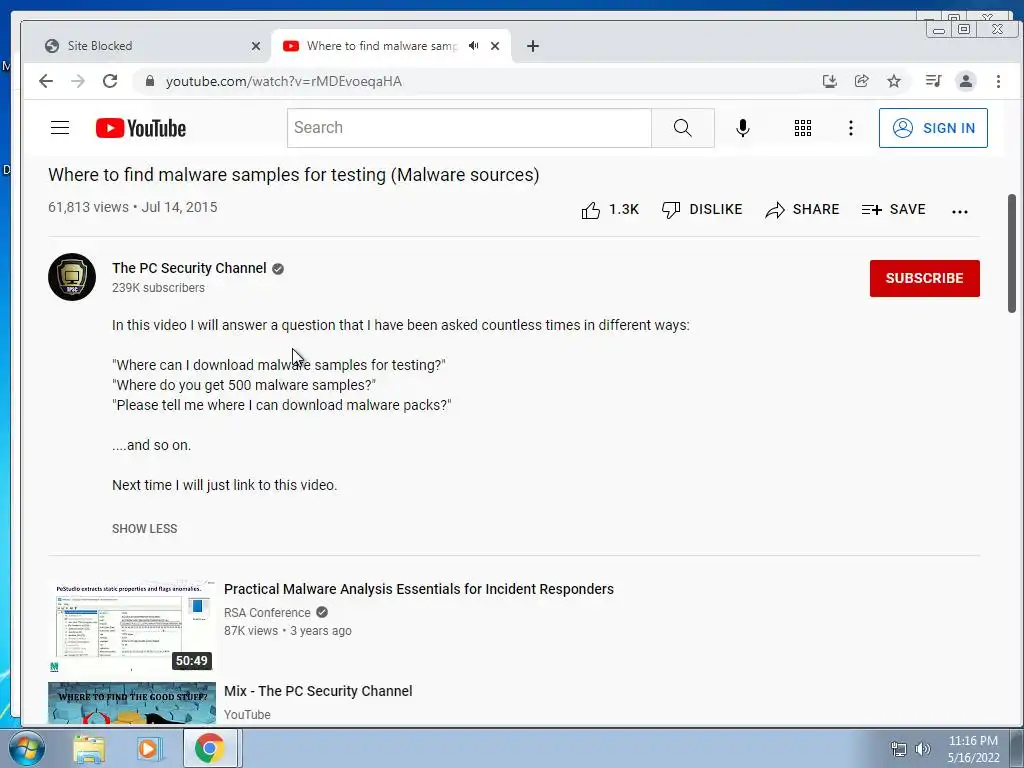Open the Mix - The PC Security Channel title

pyautogui.click(x=318, y=691)
